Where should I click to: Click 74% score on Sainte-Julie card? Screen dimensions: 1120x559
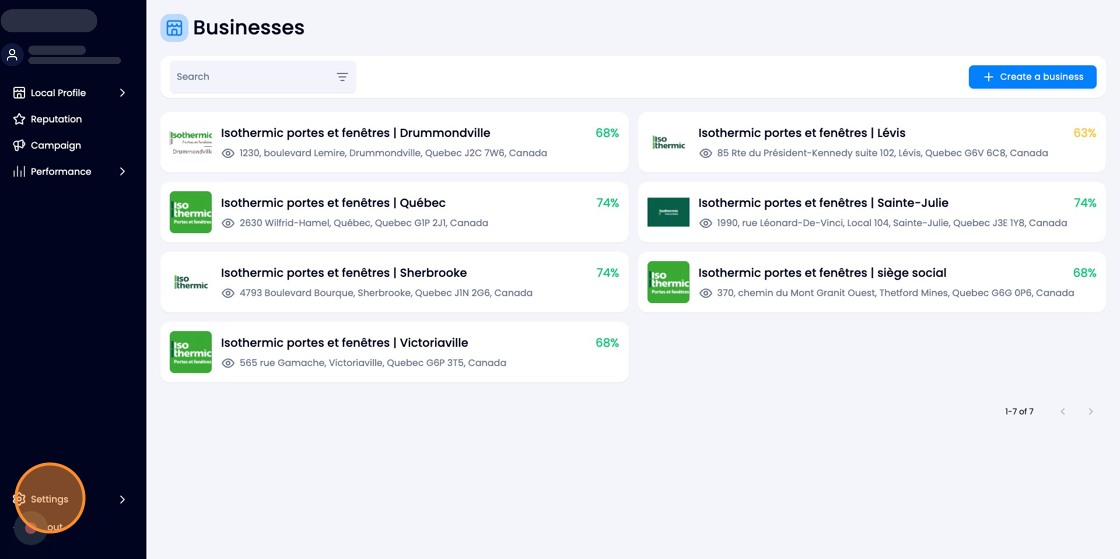(x=1084, y=203)
